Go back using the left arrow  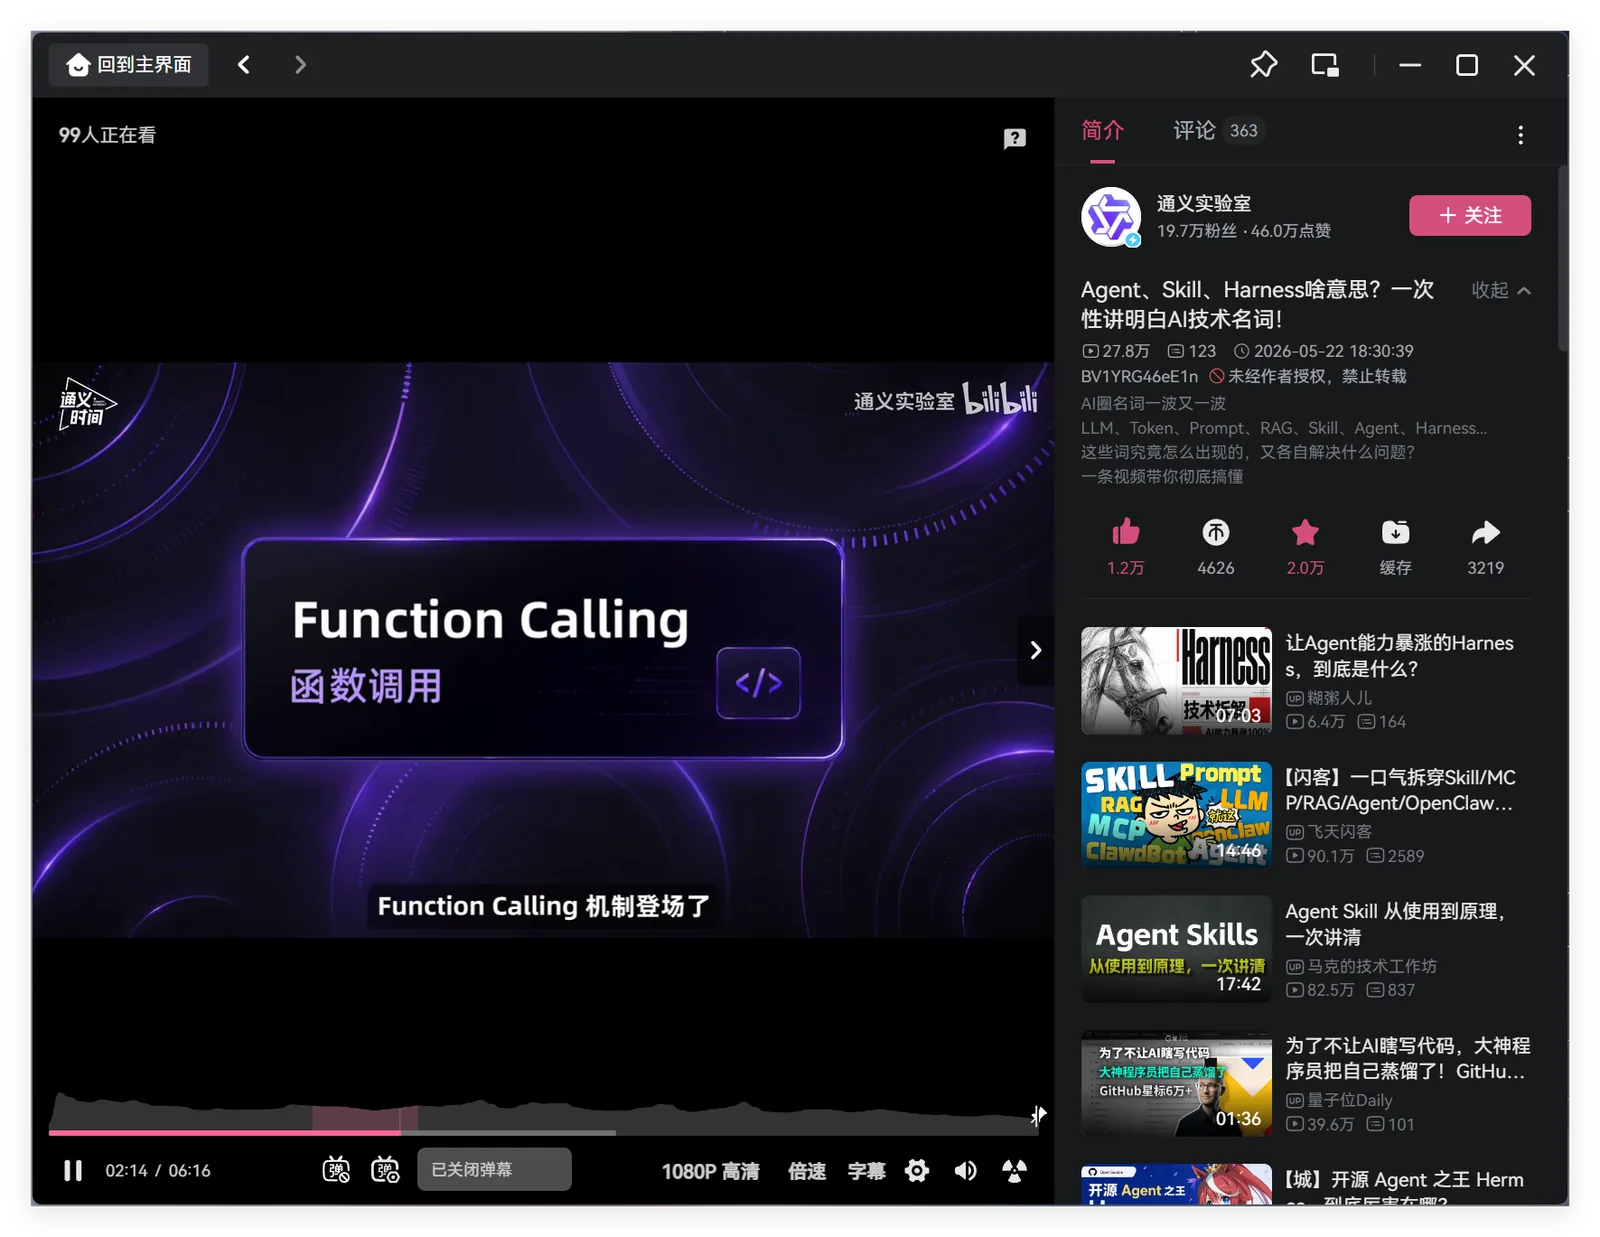pos(244,65)
